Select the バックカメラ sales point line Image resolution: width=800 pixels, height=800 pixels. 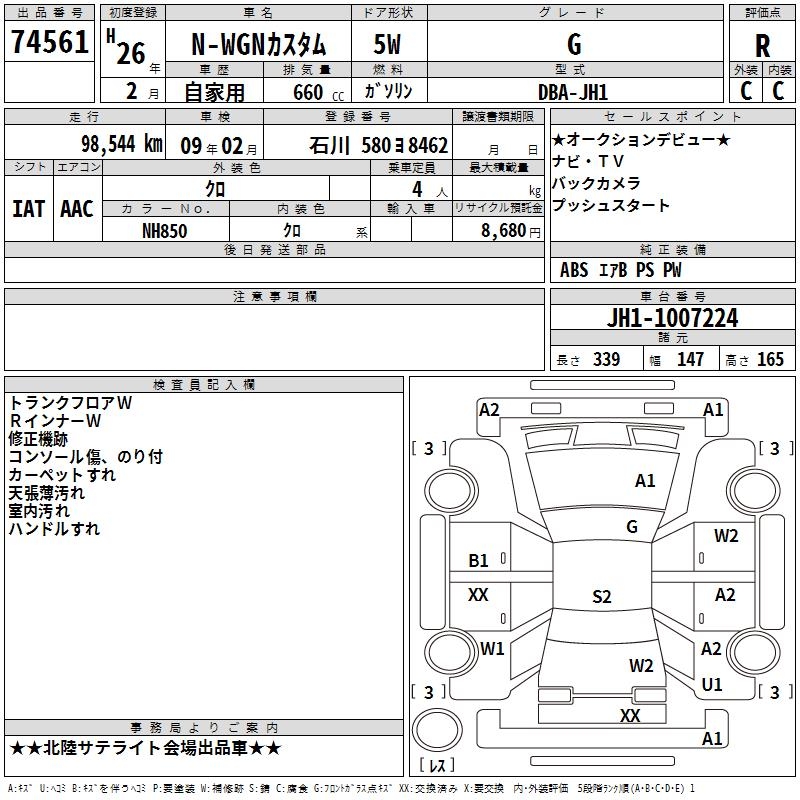click(597, 184)
